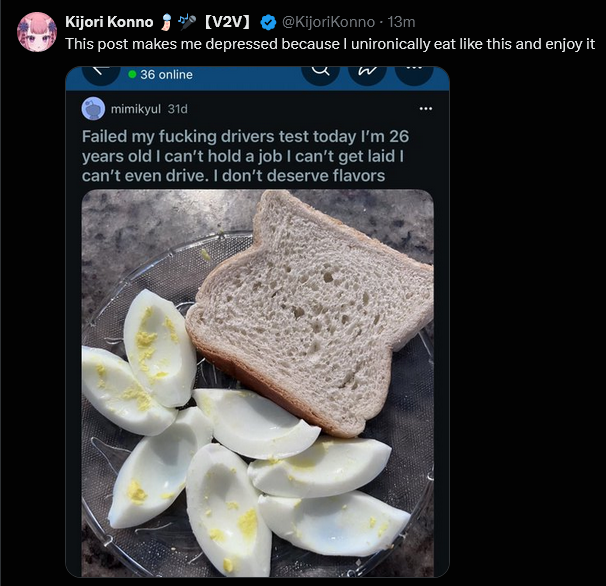Click the 13m tweet timestamp
The width and height of the screenshot is (606, 586).
pyautogui.click(x=402, y=22)
